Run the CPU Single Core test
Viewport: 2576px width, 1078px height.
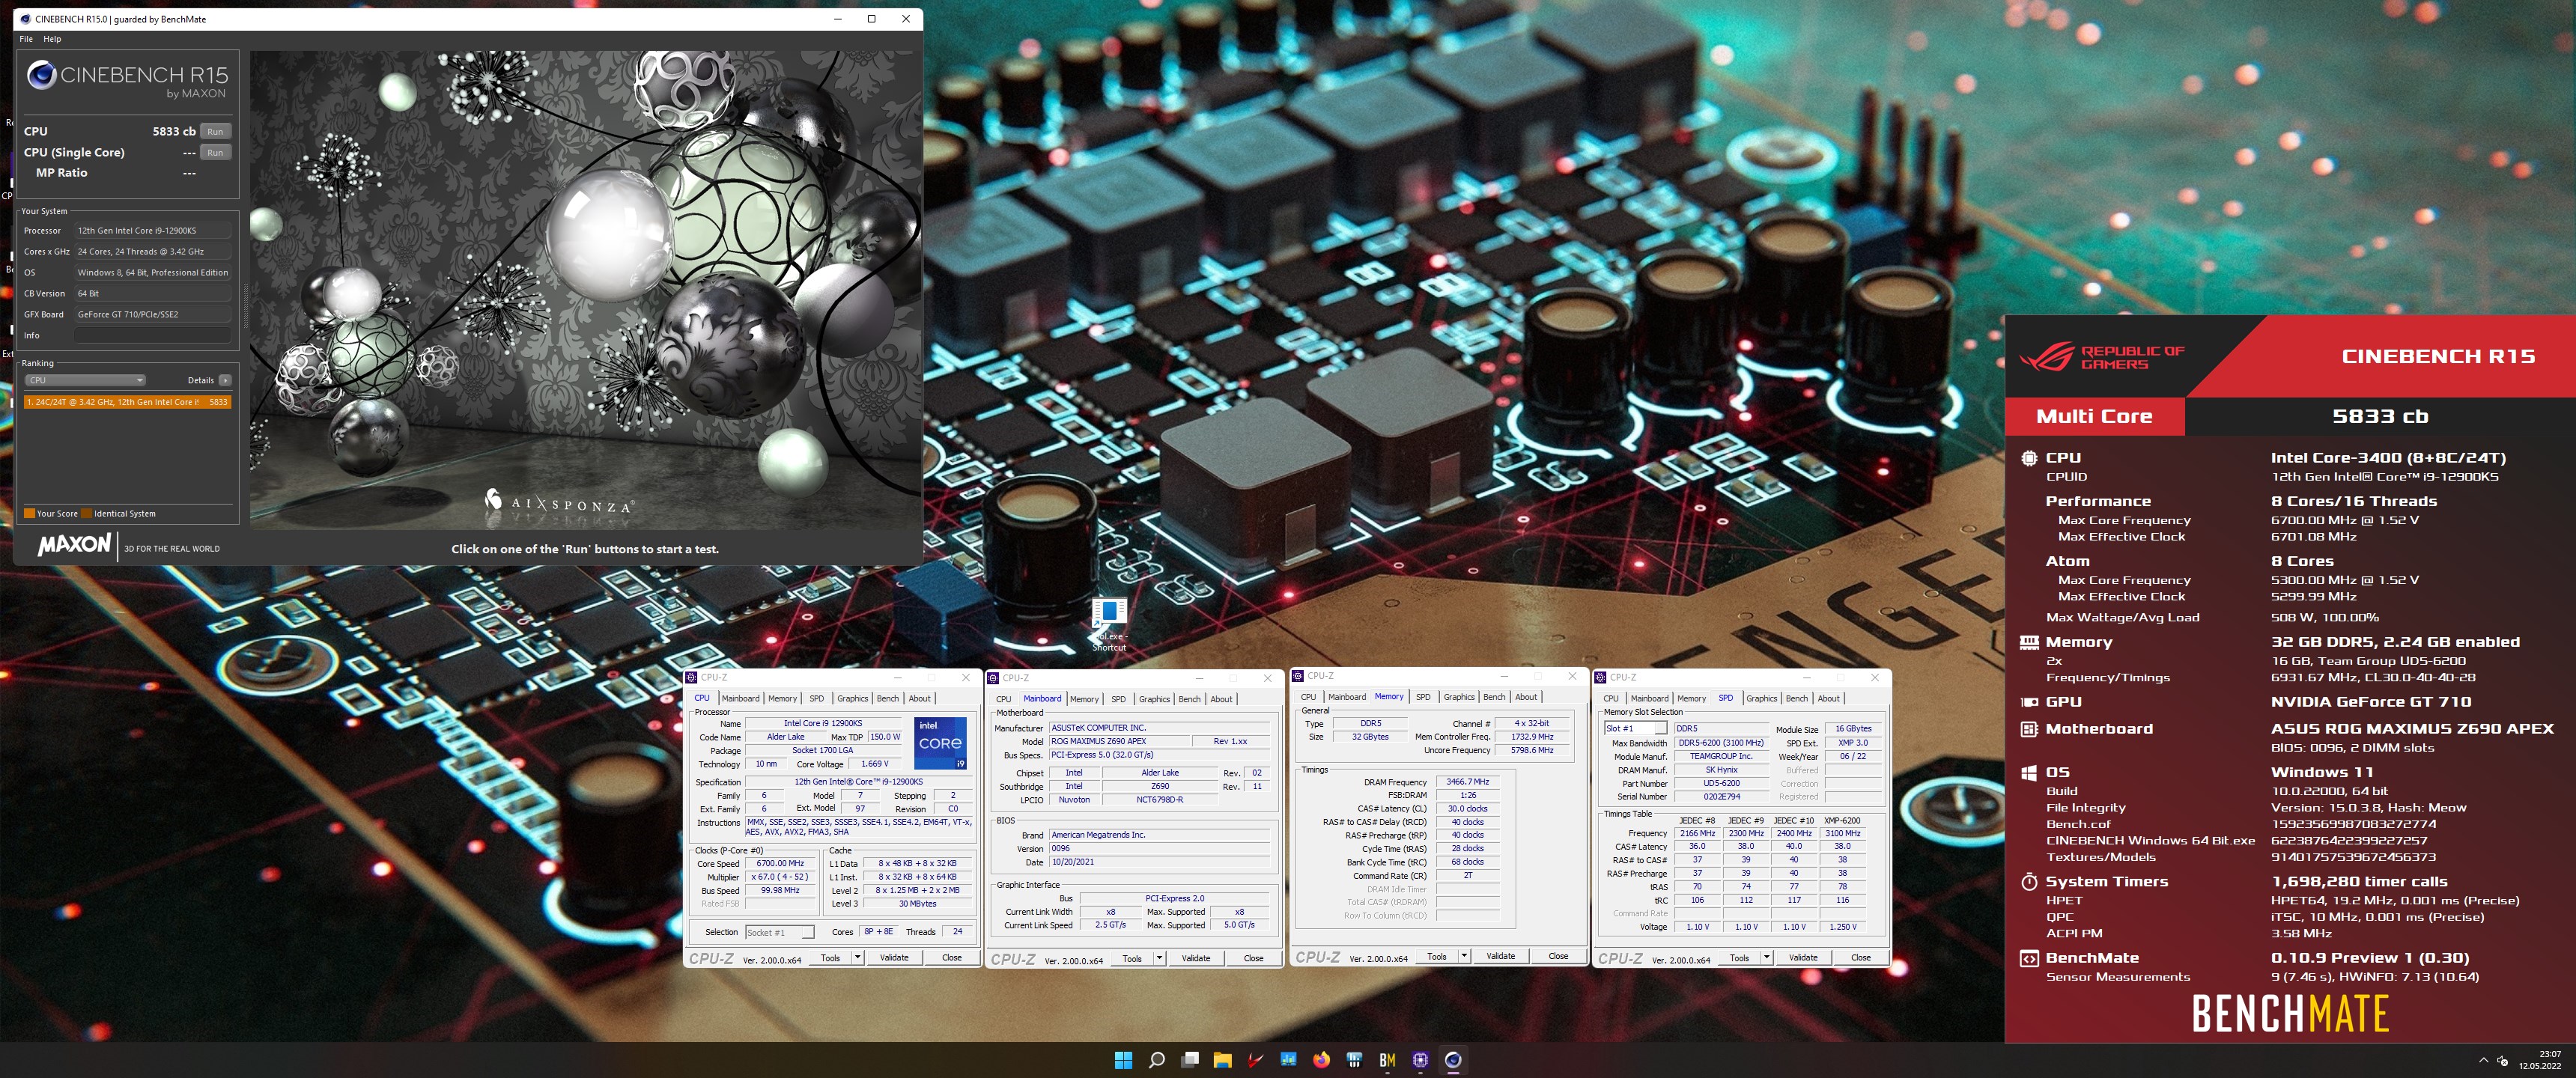pyautogui.click(x=215, y=152)
